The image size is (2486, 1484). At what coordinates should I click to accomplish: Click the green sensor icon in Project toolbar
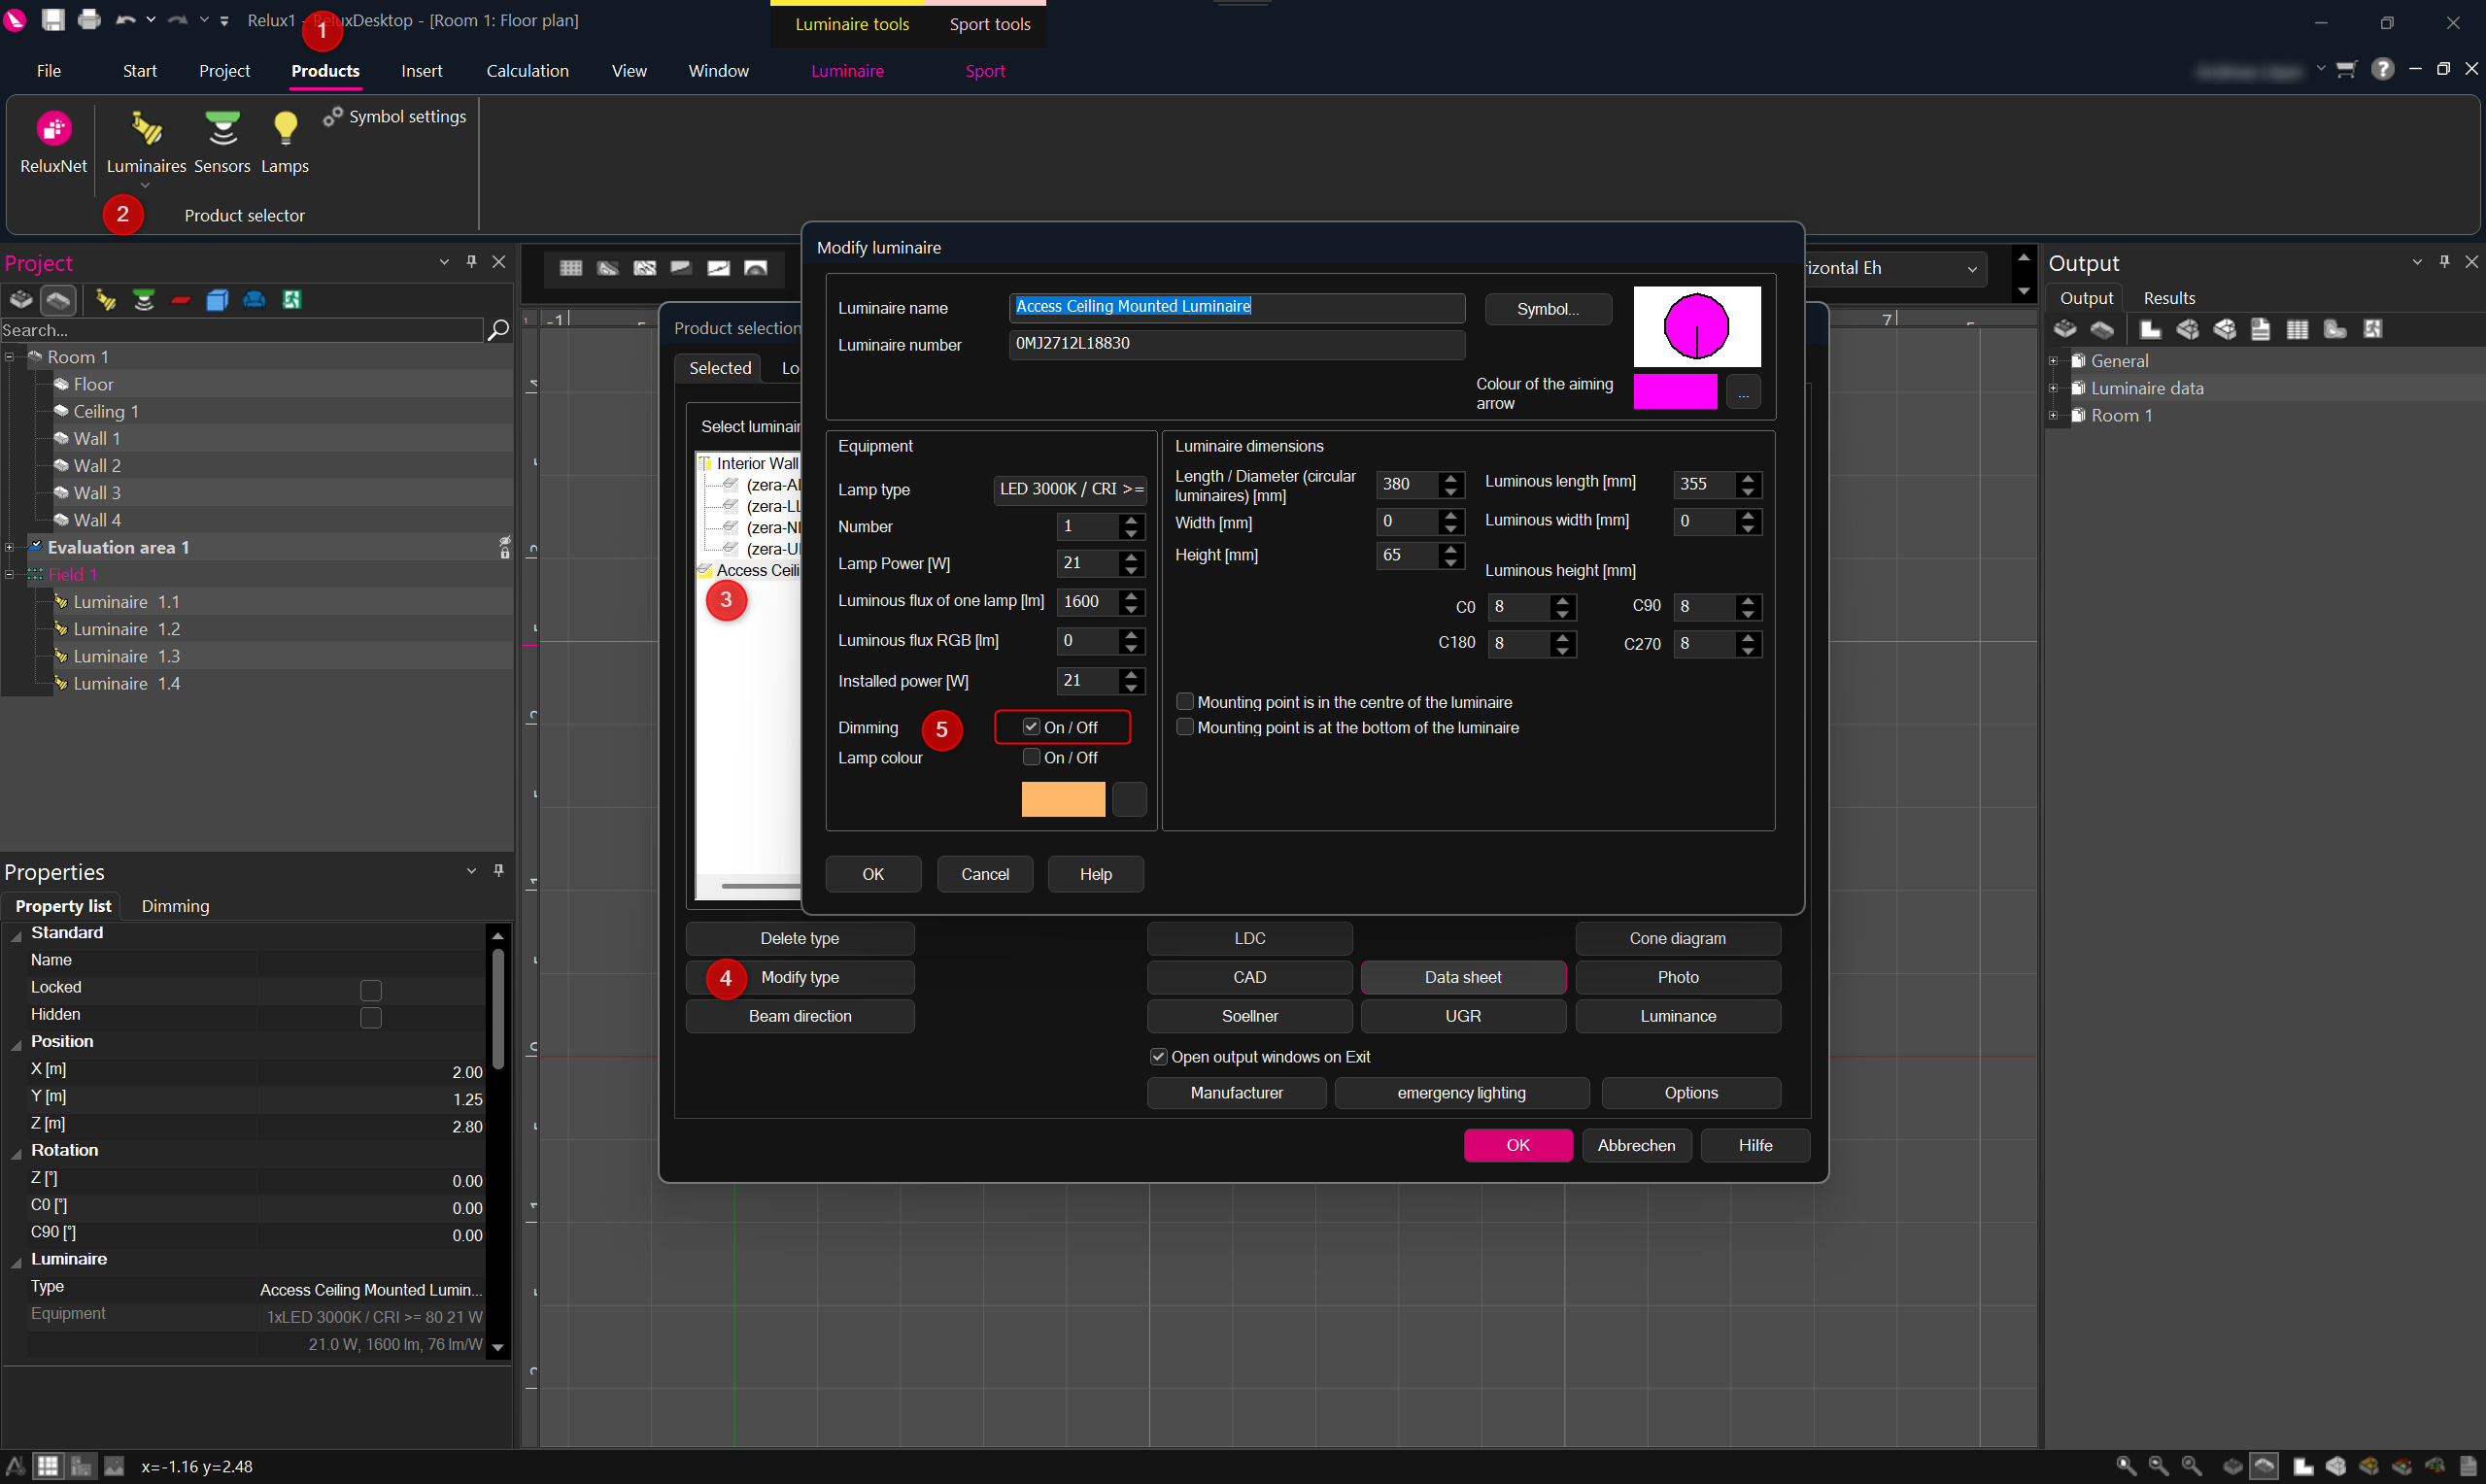click(144, 300)
